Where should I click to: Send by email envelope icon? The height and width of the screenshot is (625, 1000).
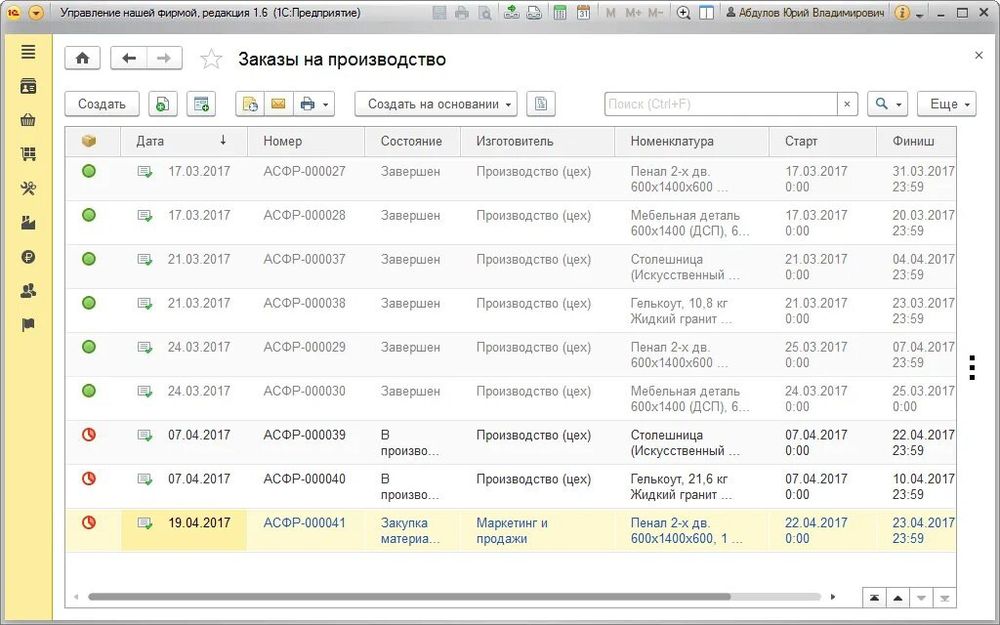point(279,104)
